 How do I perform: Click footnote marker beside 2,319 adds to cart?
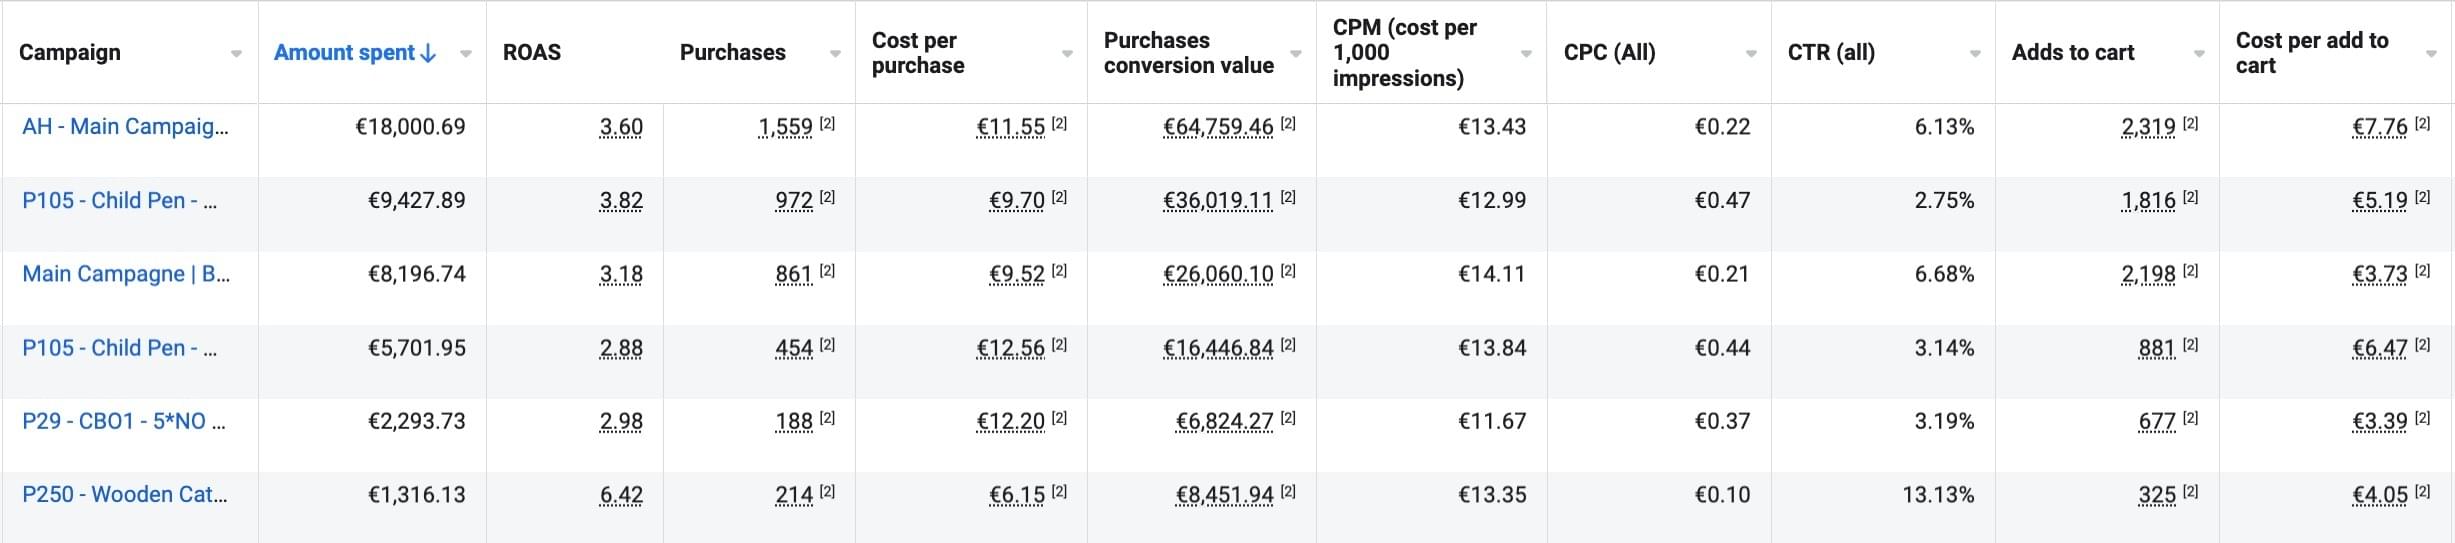2190,124
